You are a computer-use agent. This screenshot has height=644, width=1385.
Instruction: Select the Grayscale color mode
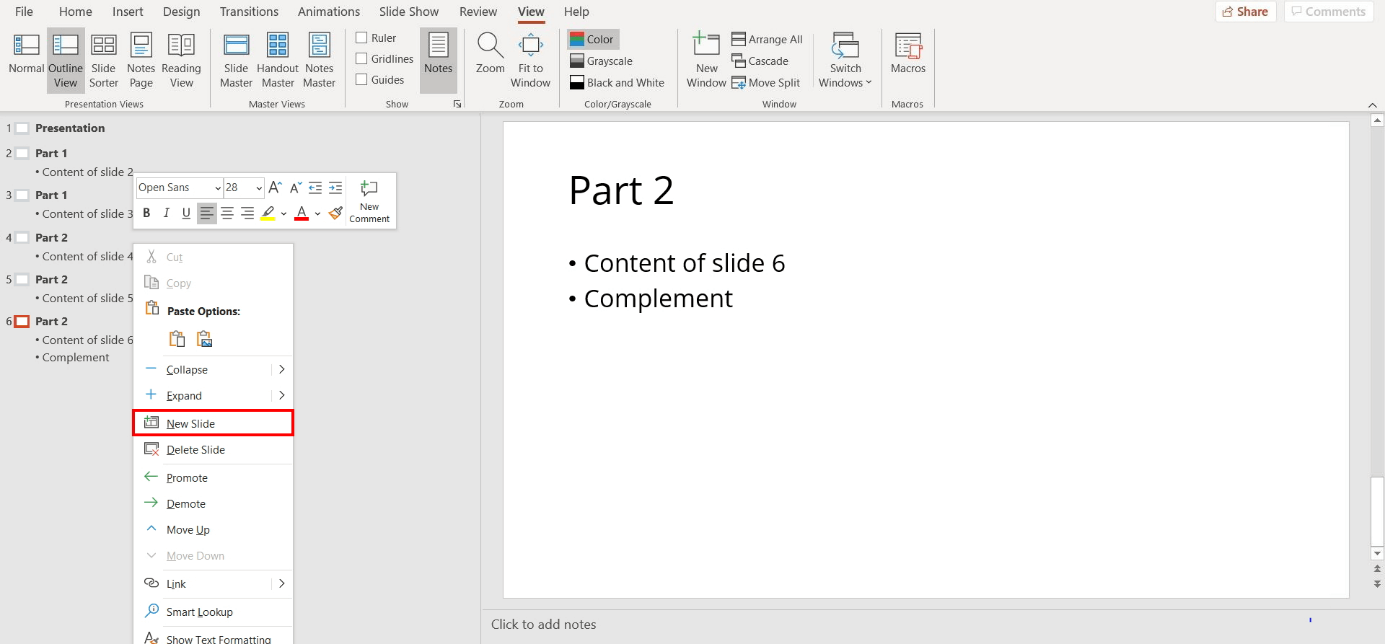[601, 61]
